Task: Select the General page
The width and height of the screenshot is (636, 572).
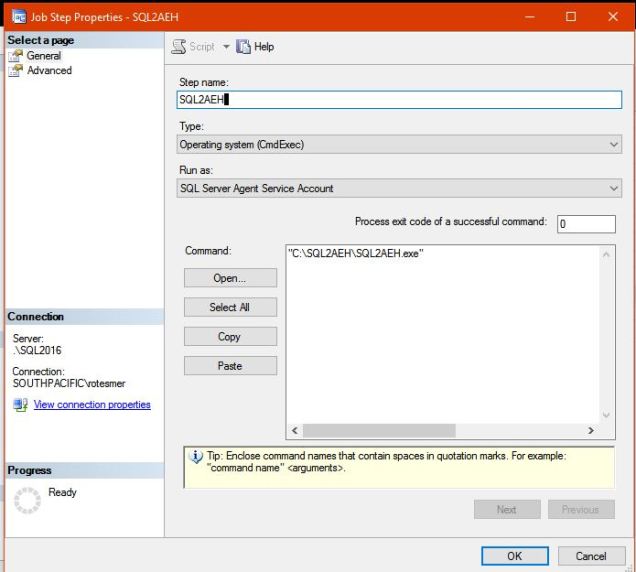Action: pos(44,56)
